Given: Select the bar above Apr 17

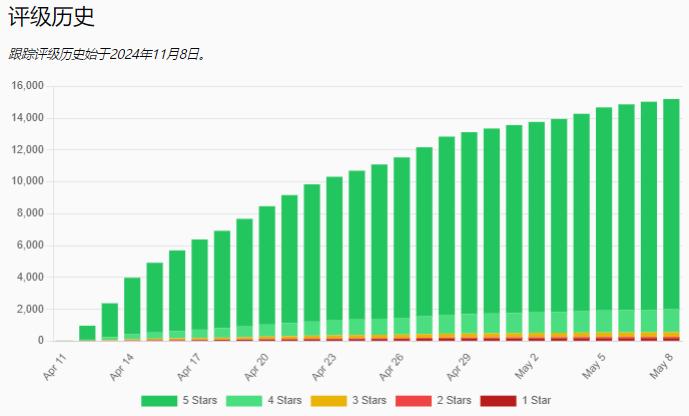Looking at the screenshot, I should [199, 290].
